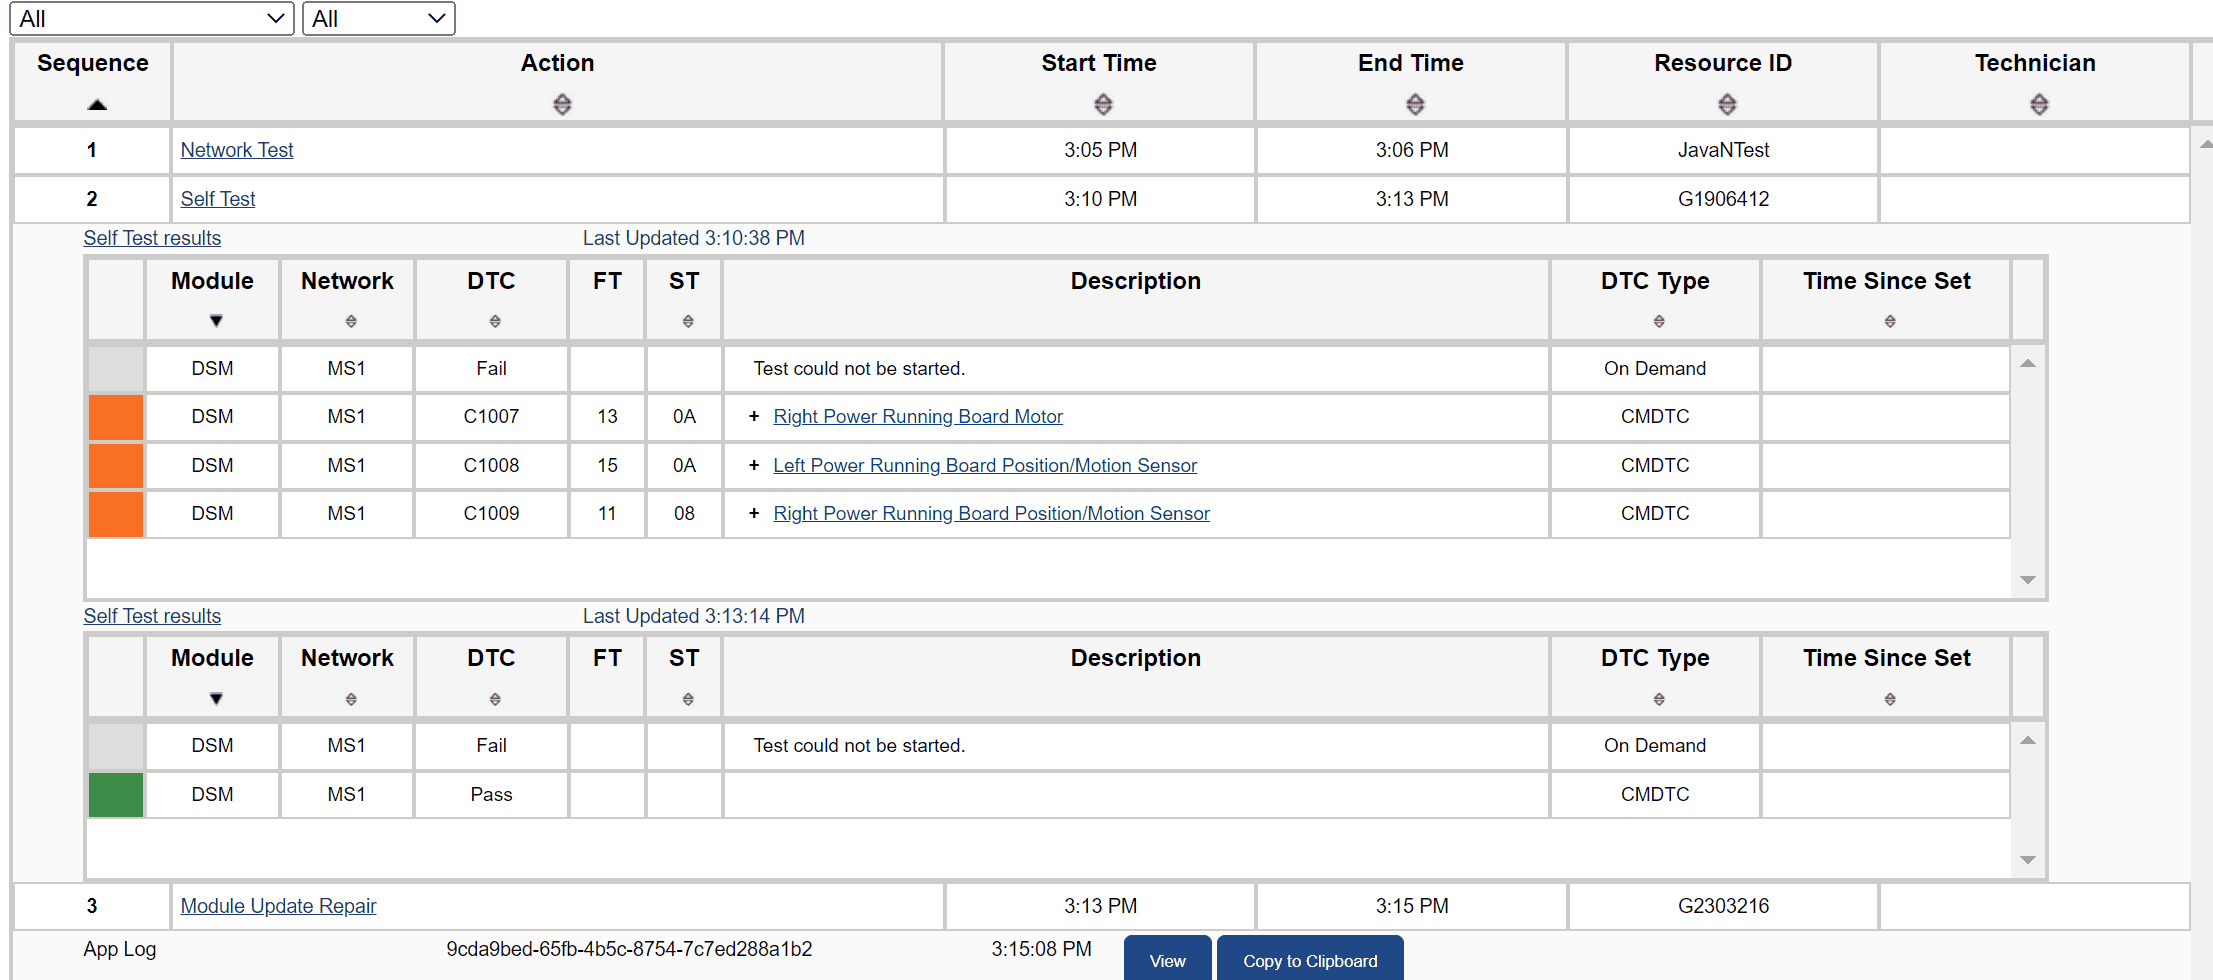This screenshot has width=2213, height=980.
Task: Click the End Time sort icon
Action: point(1415,104)
